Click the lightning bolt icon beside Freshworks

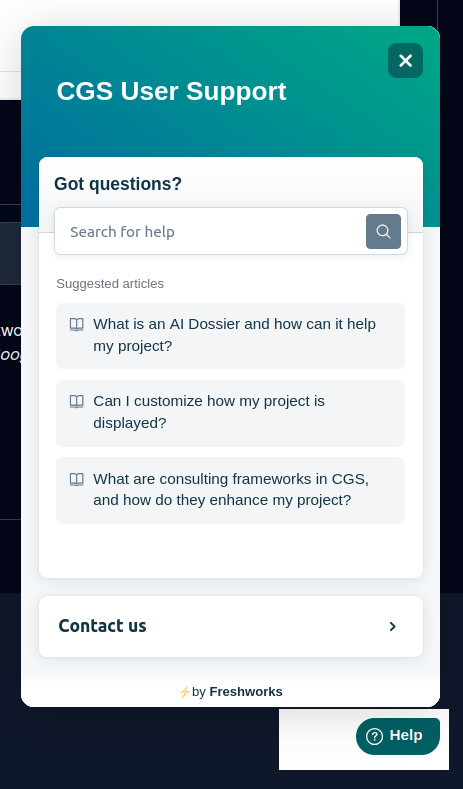click(185, 692)
